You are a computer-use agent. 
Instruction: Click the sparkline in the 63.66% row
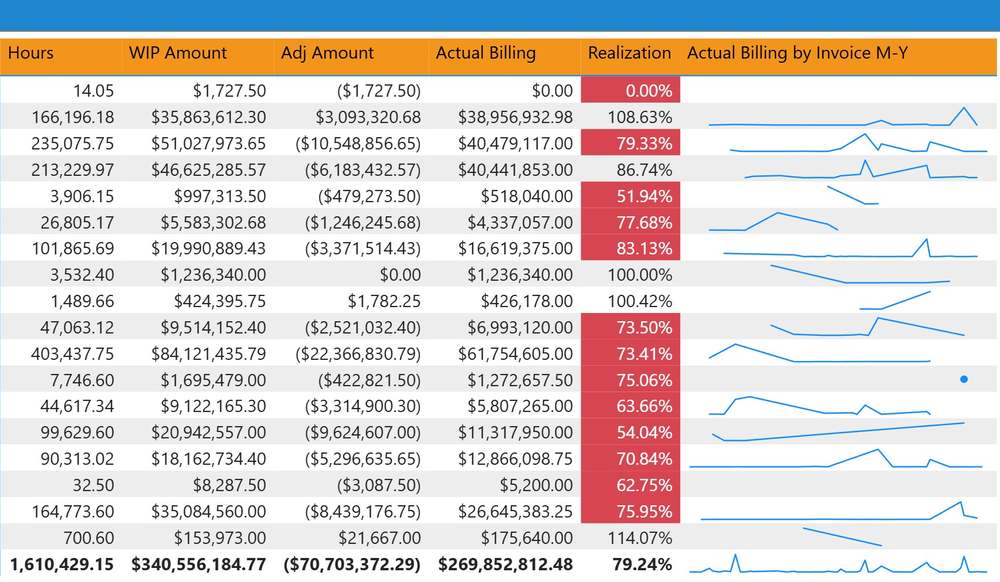(820, 405)
